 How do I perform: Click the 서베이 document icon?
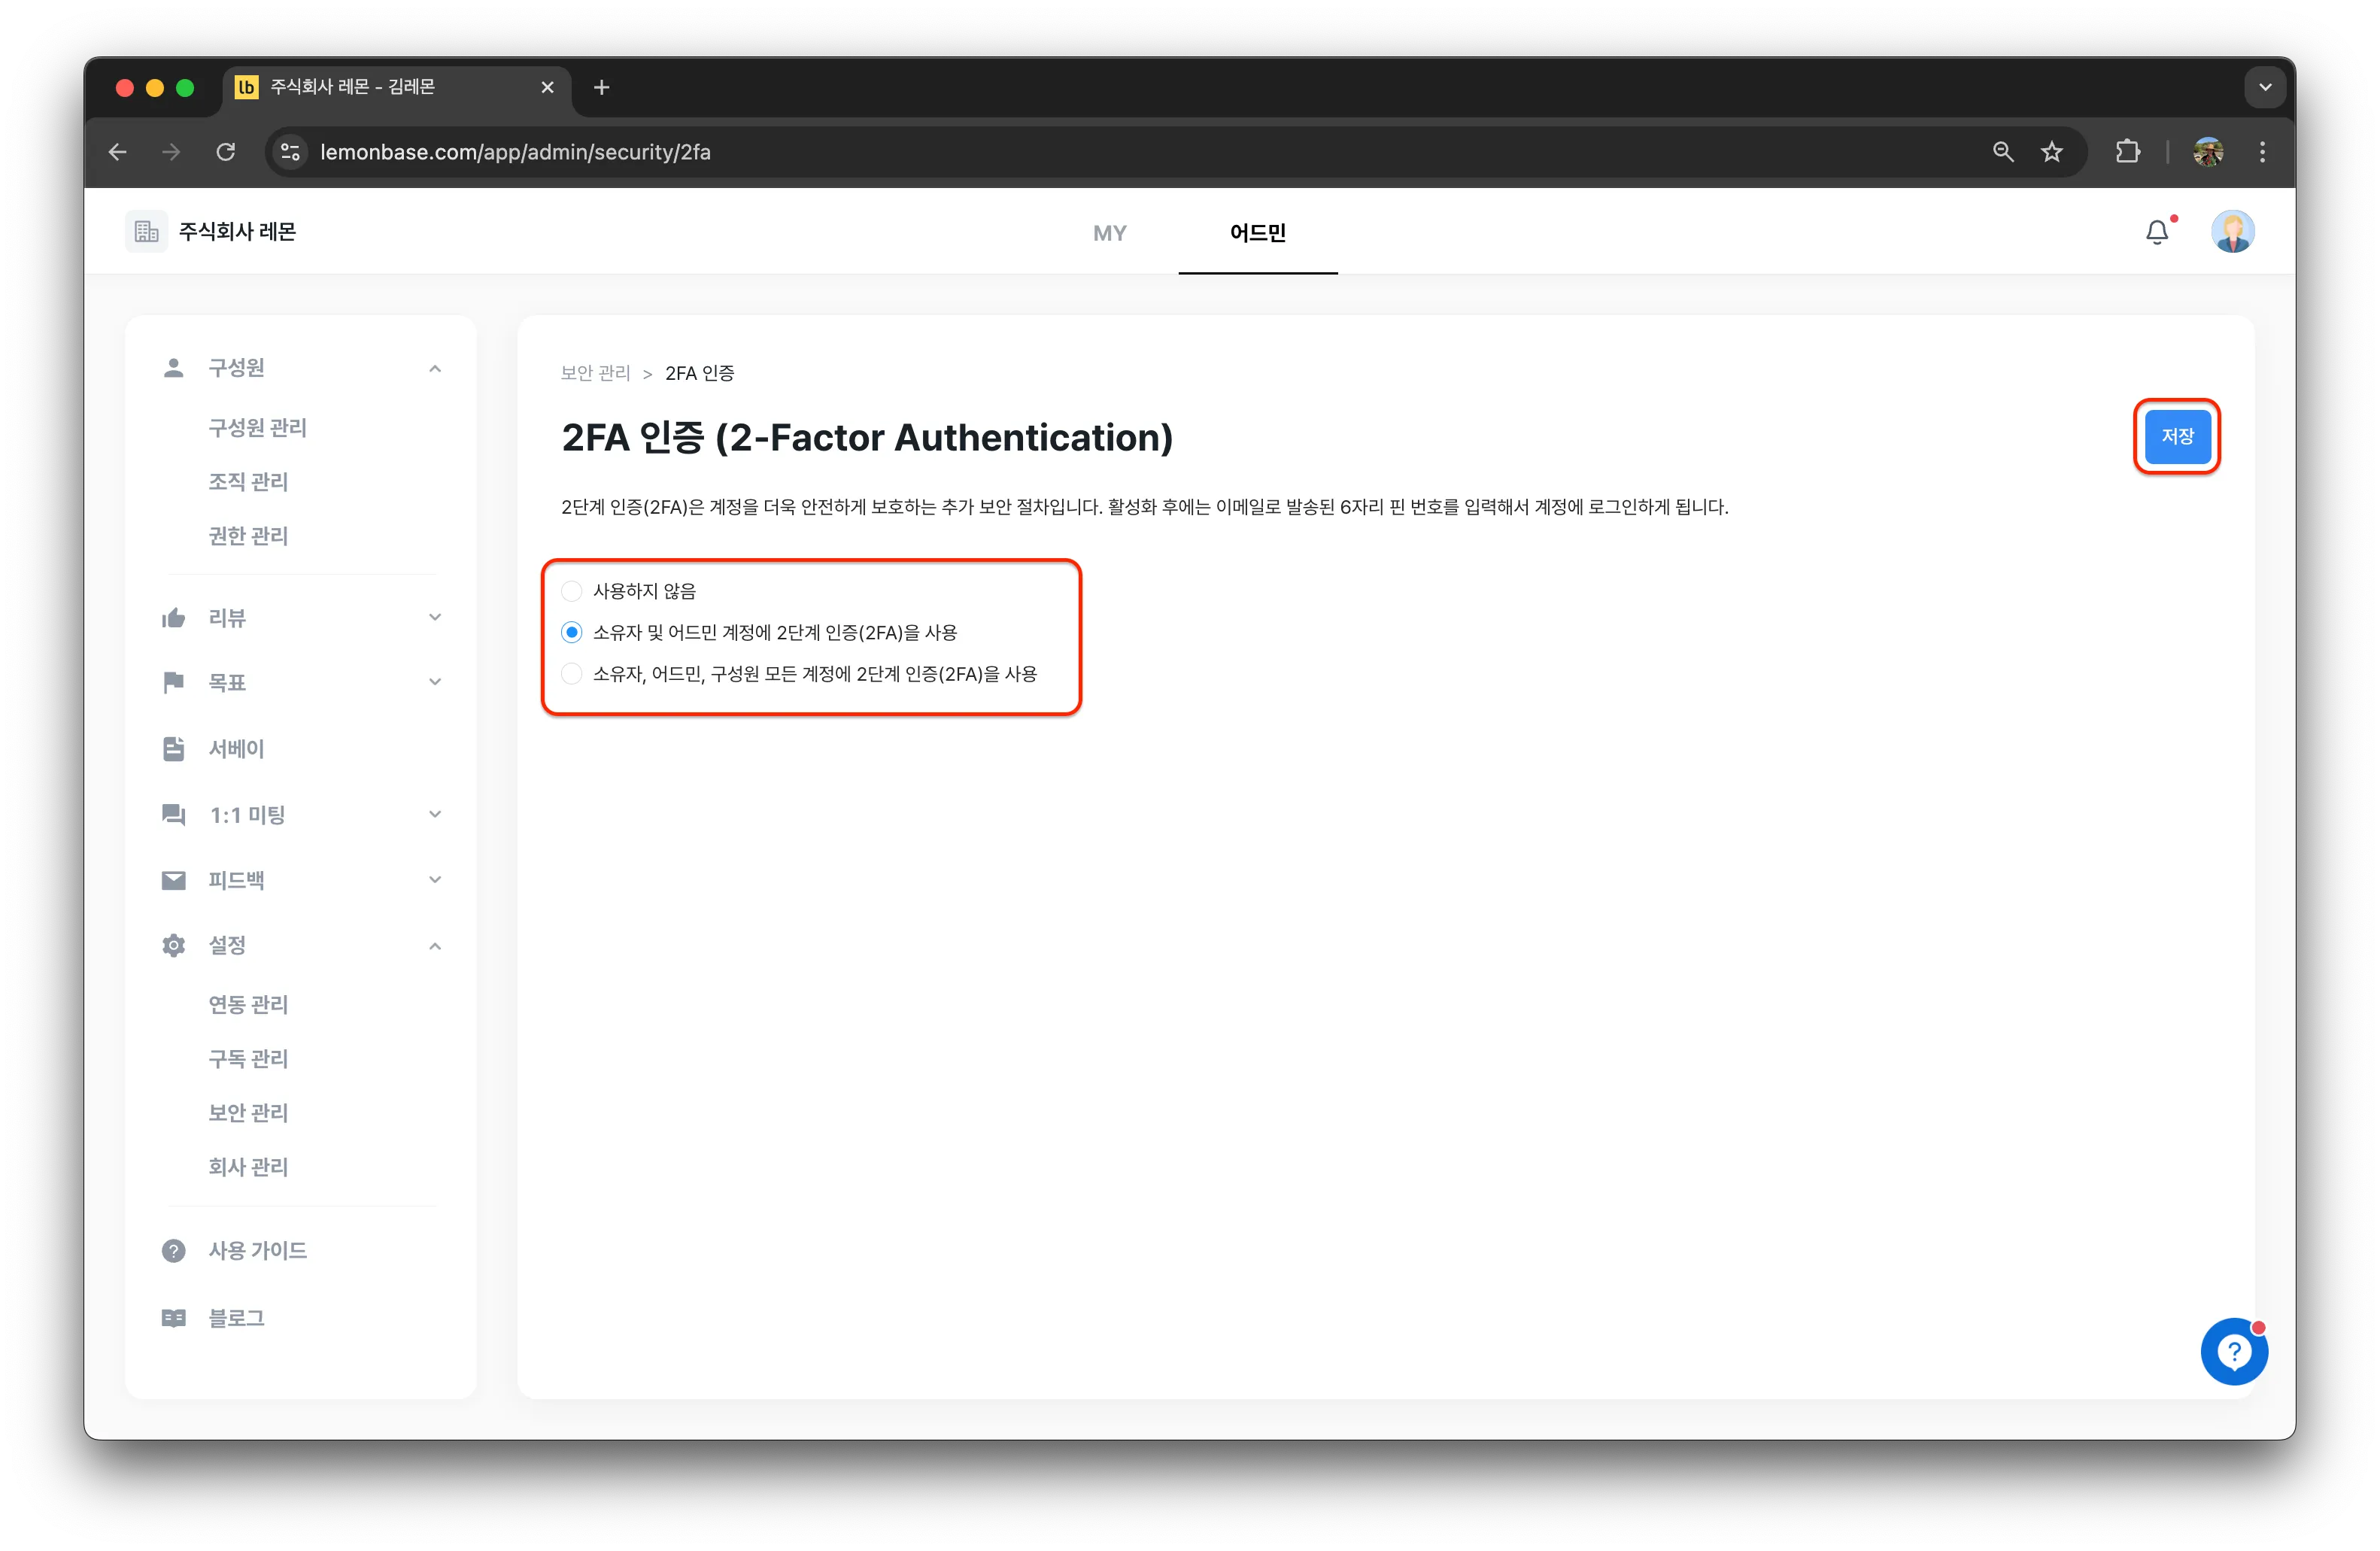(x=173, y=748)
